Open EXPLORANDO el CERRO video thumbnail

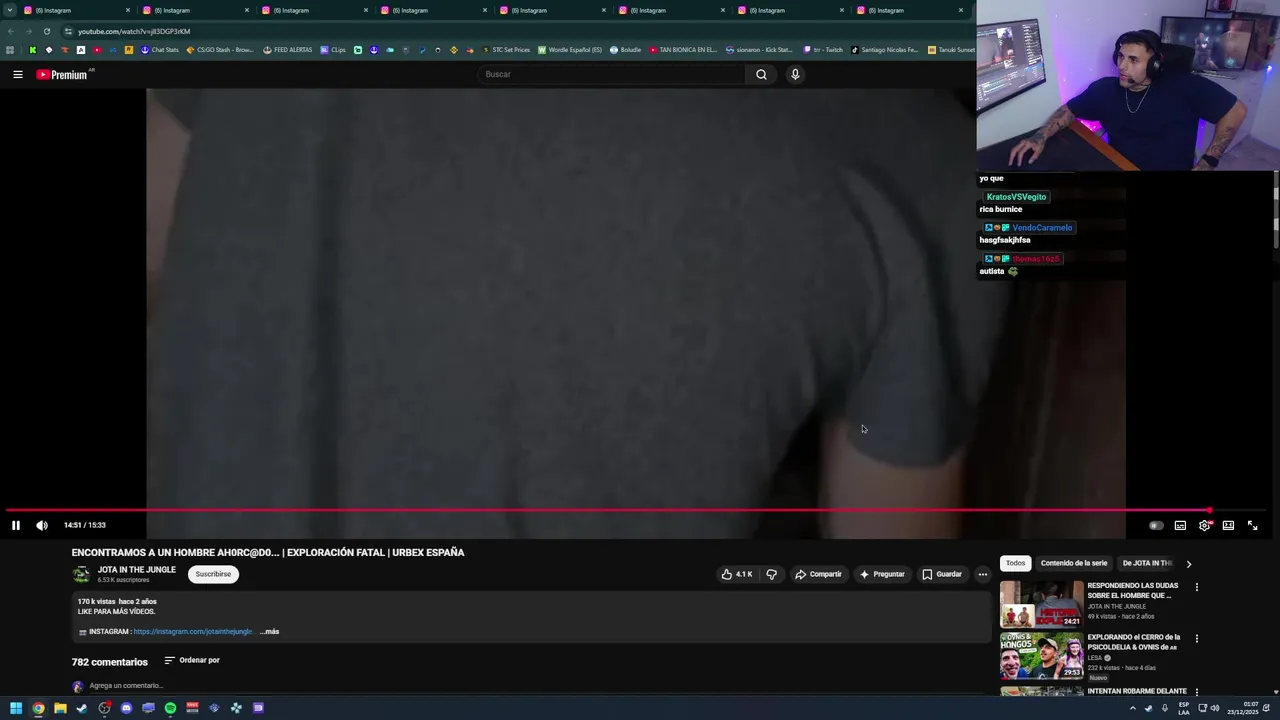(x=1041, y=656)
